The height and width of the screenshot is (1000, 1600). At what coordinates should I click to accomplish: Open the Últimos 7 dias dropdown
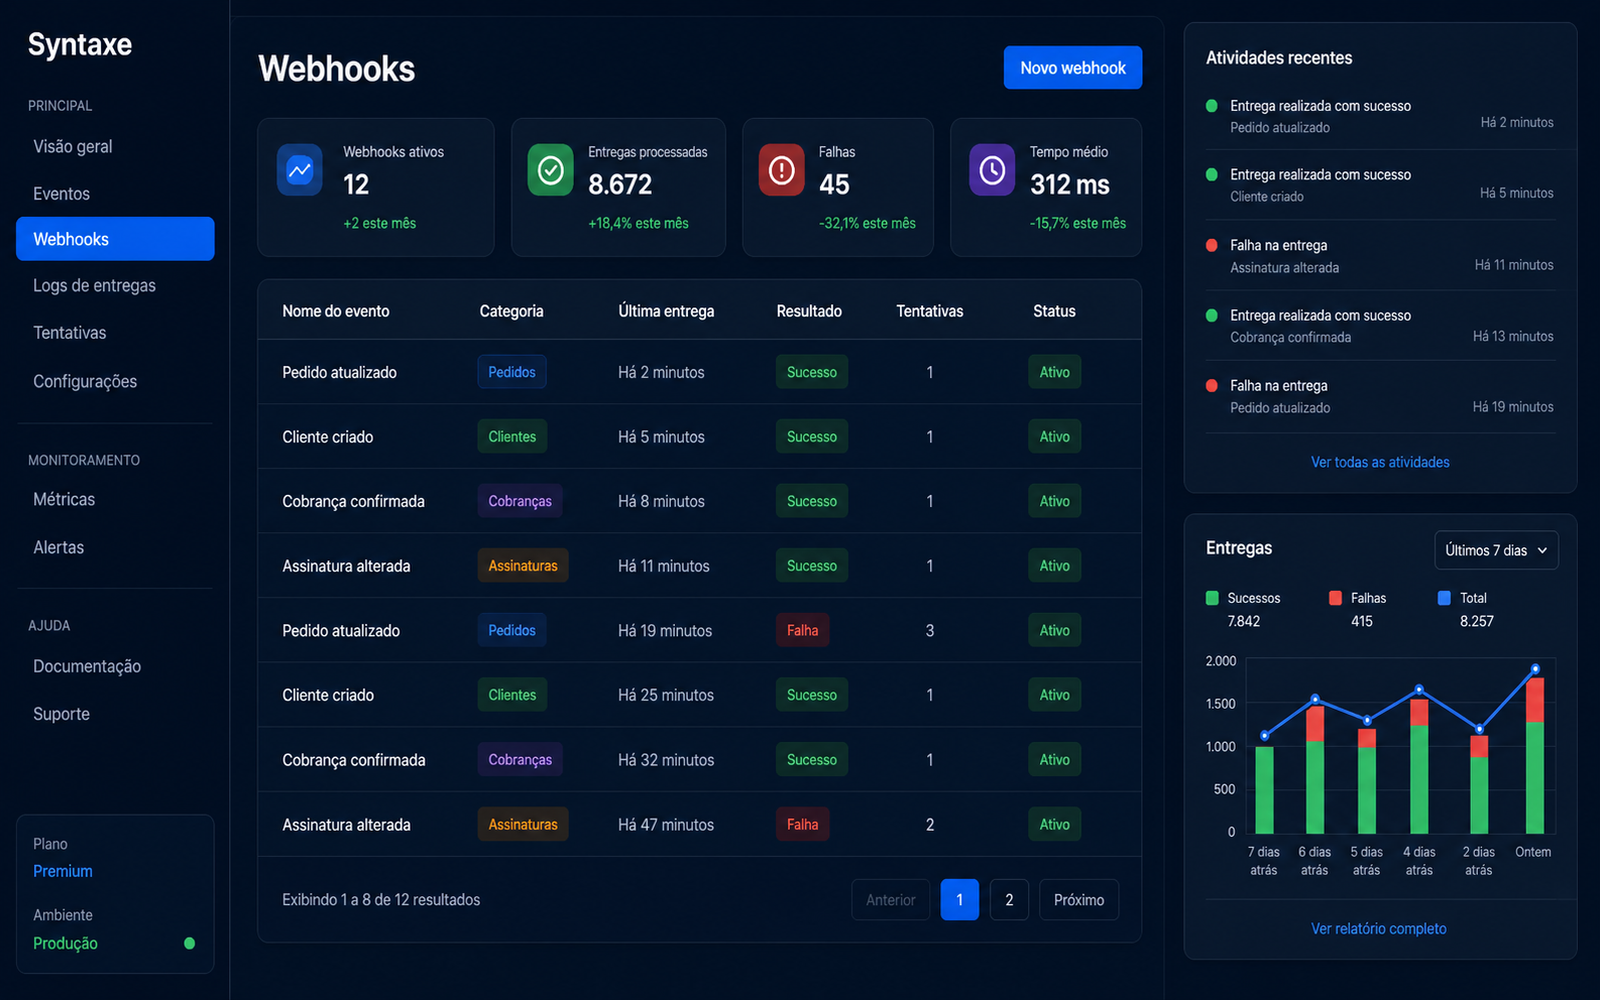[1496, 550]
